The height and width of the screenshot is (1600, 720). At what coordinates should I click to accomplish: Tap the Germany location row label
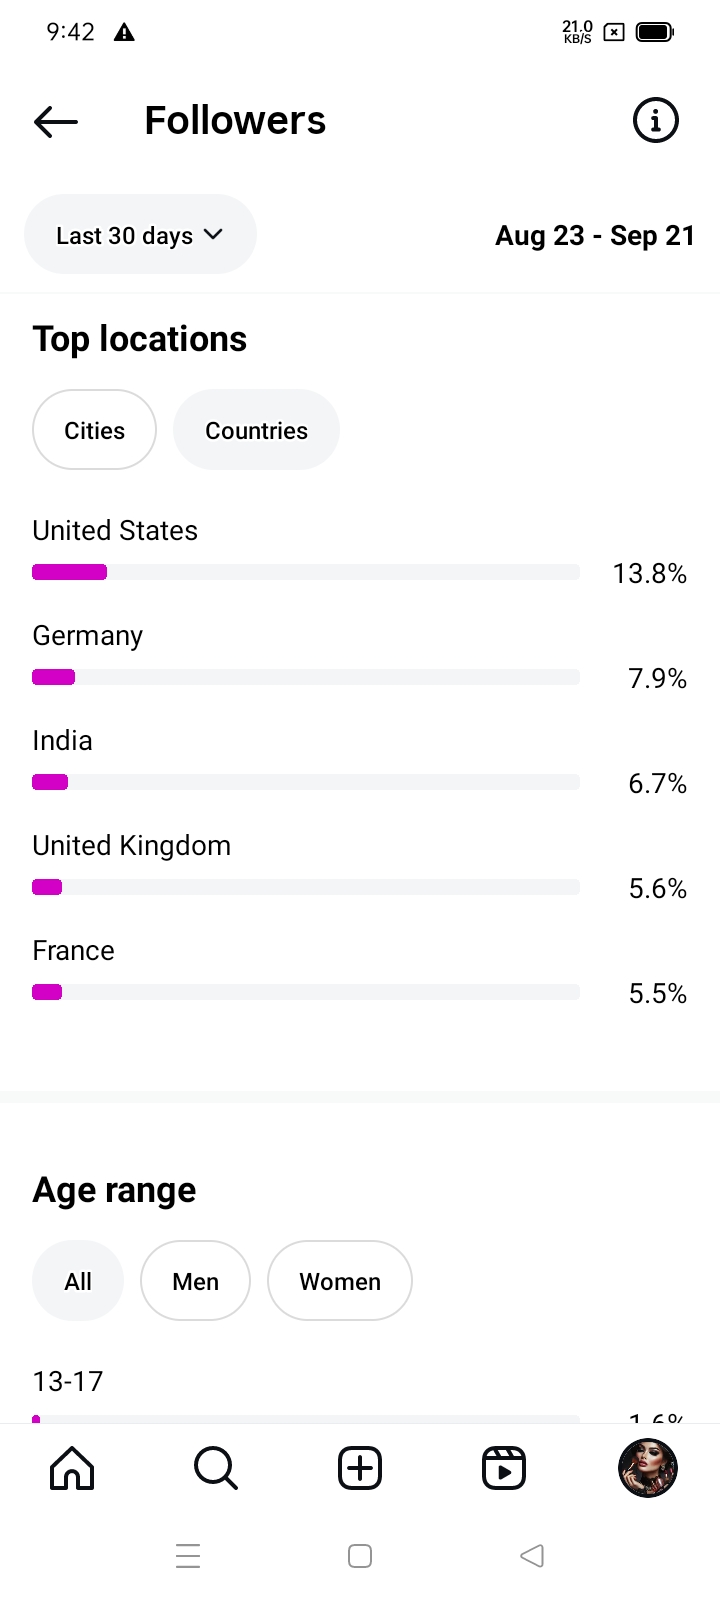pyautogui.click(x=88, y=636)
